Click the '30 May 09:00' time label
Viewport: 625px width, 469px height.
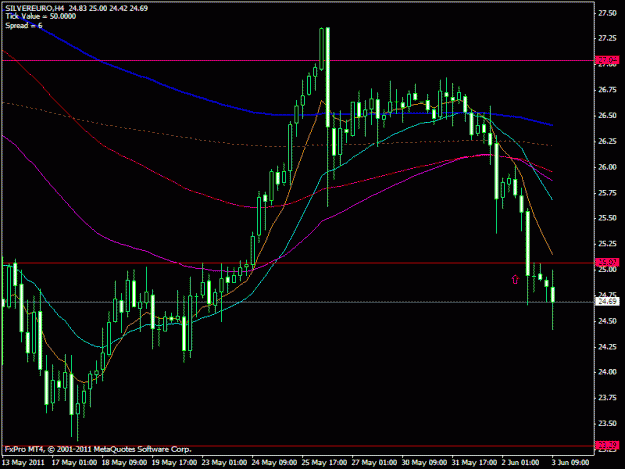pos(424,463)
